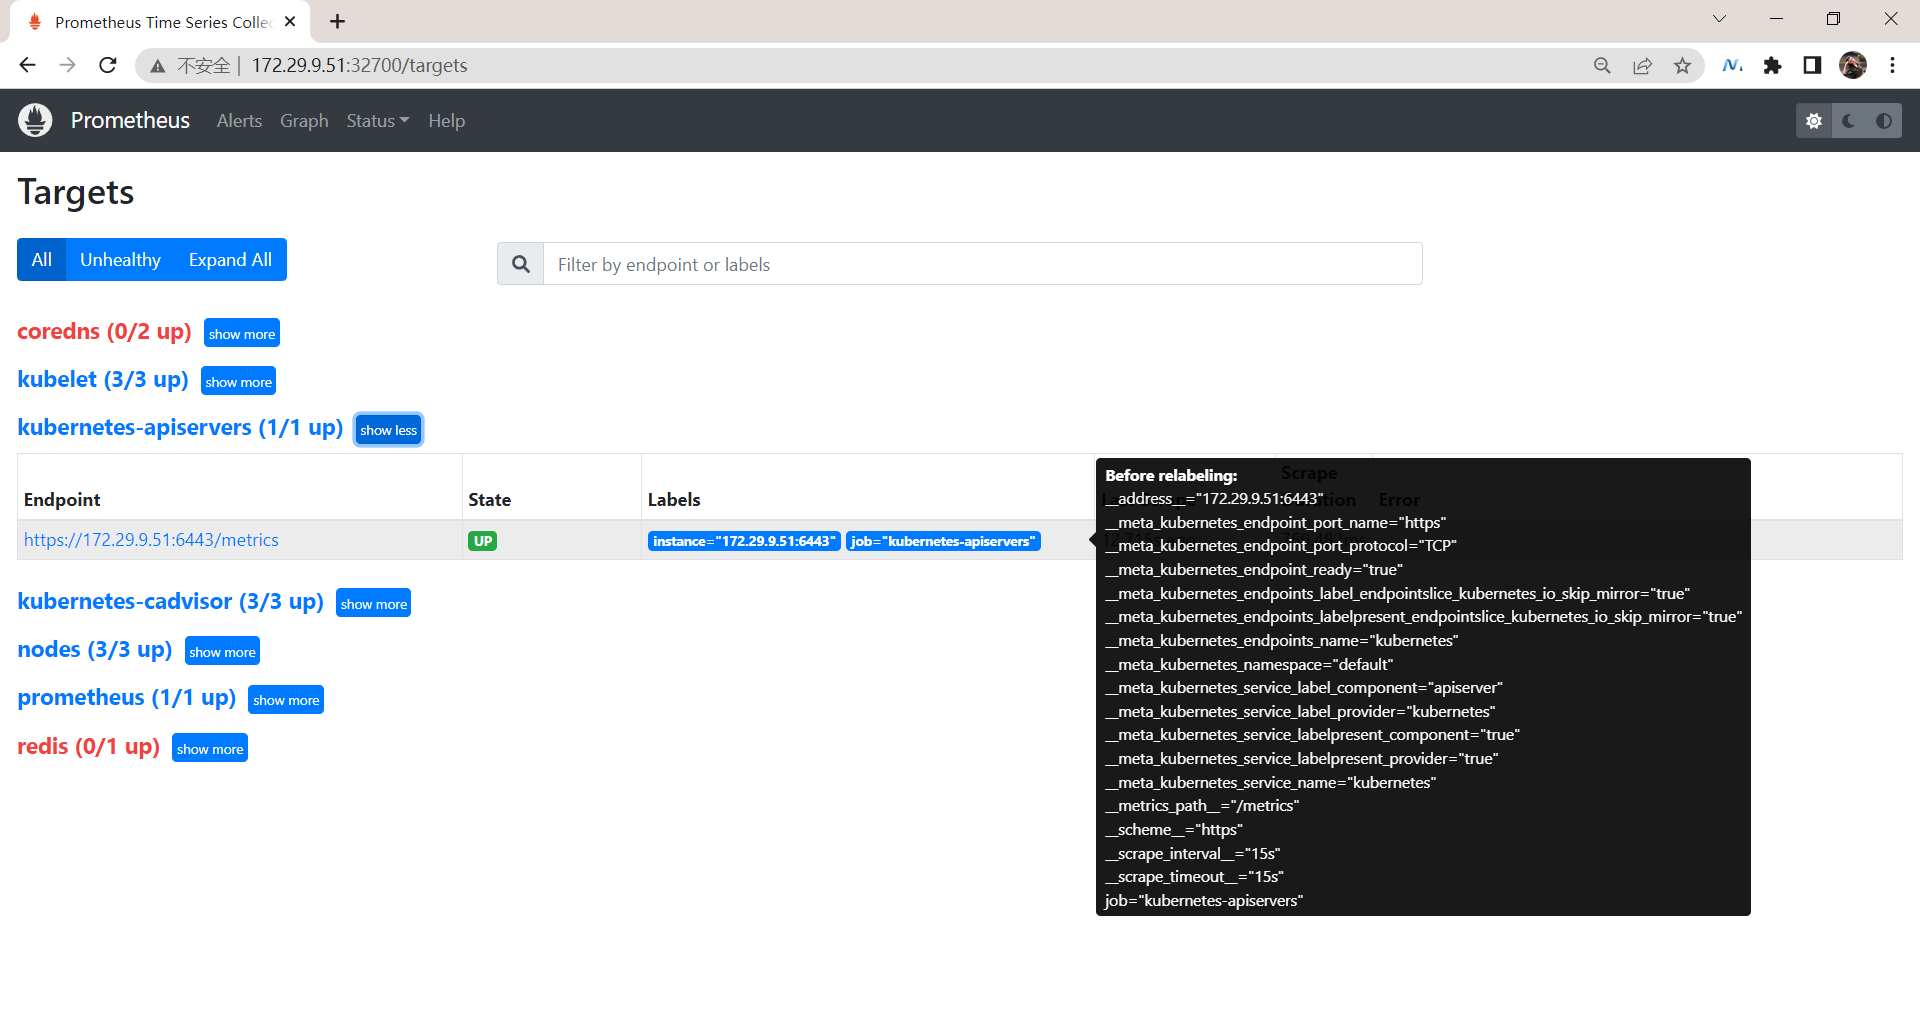Click the share page icon in the address bar
Screen dimensions: 1920x1029
1642,65
